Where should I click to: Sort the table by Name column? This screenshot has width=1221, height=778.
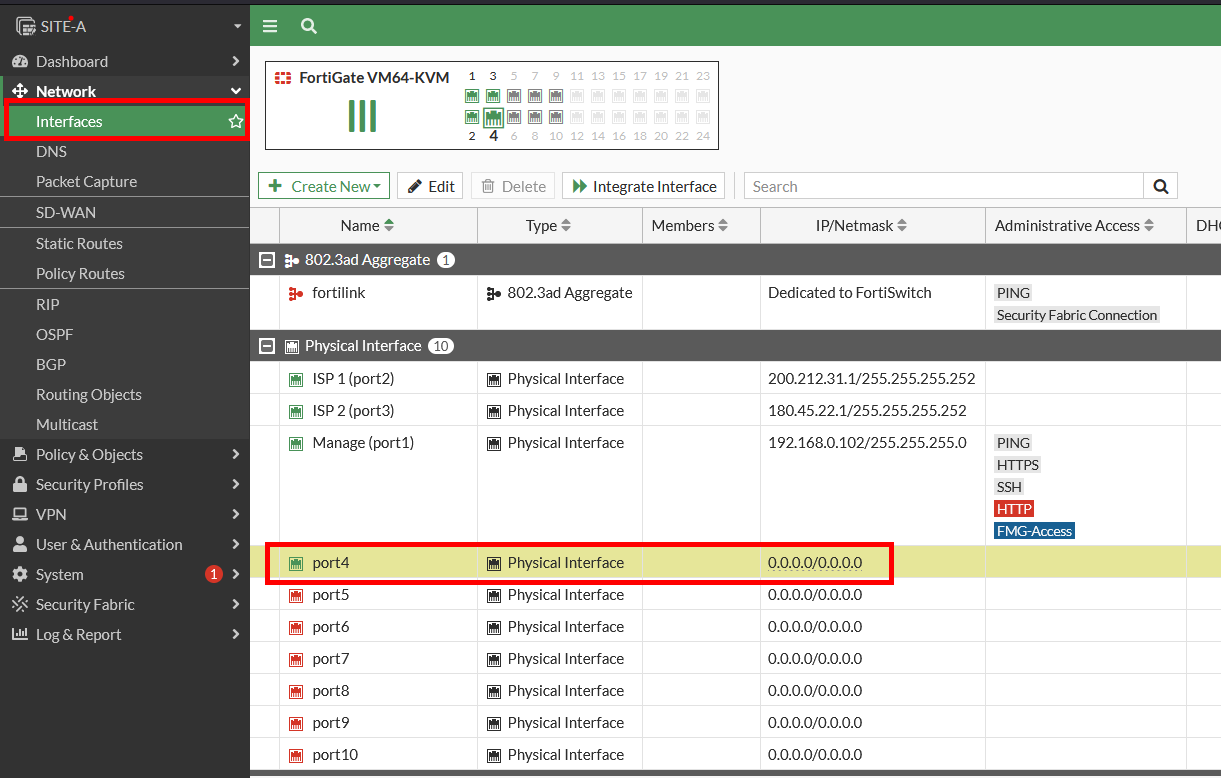pos(367,226)
